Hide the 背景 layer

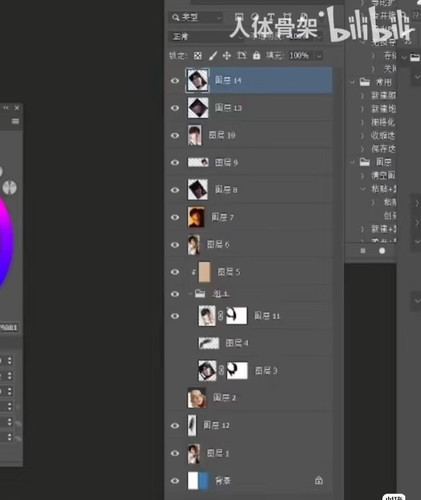tap(175, 481)
